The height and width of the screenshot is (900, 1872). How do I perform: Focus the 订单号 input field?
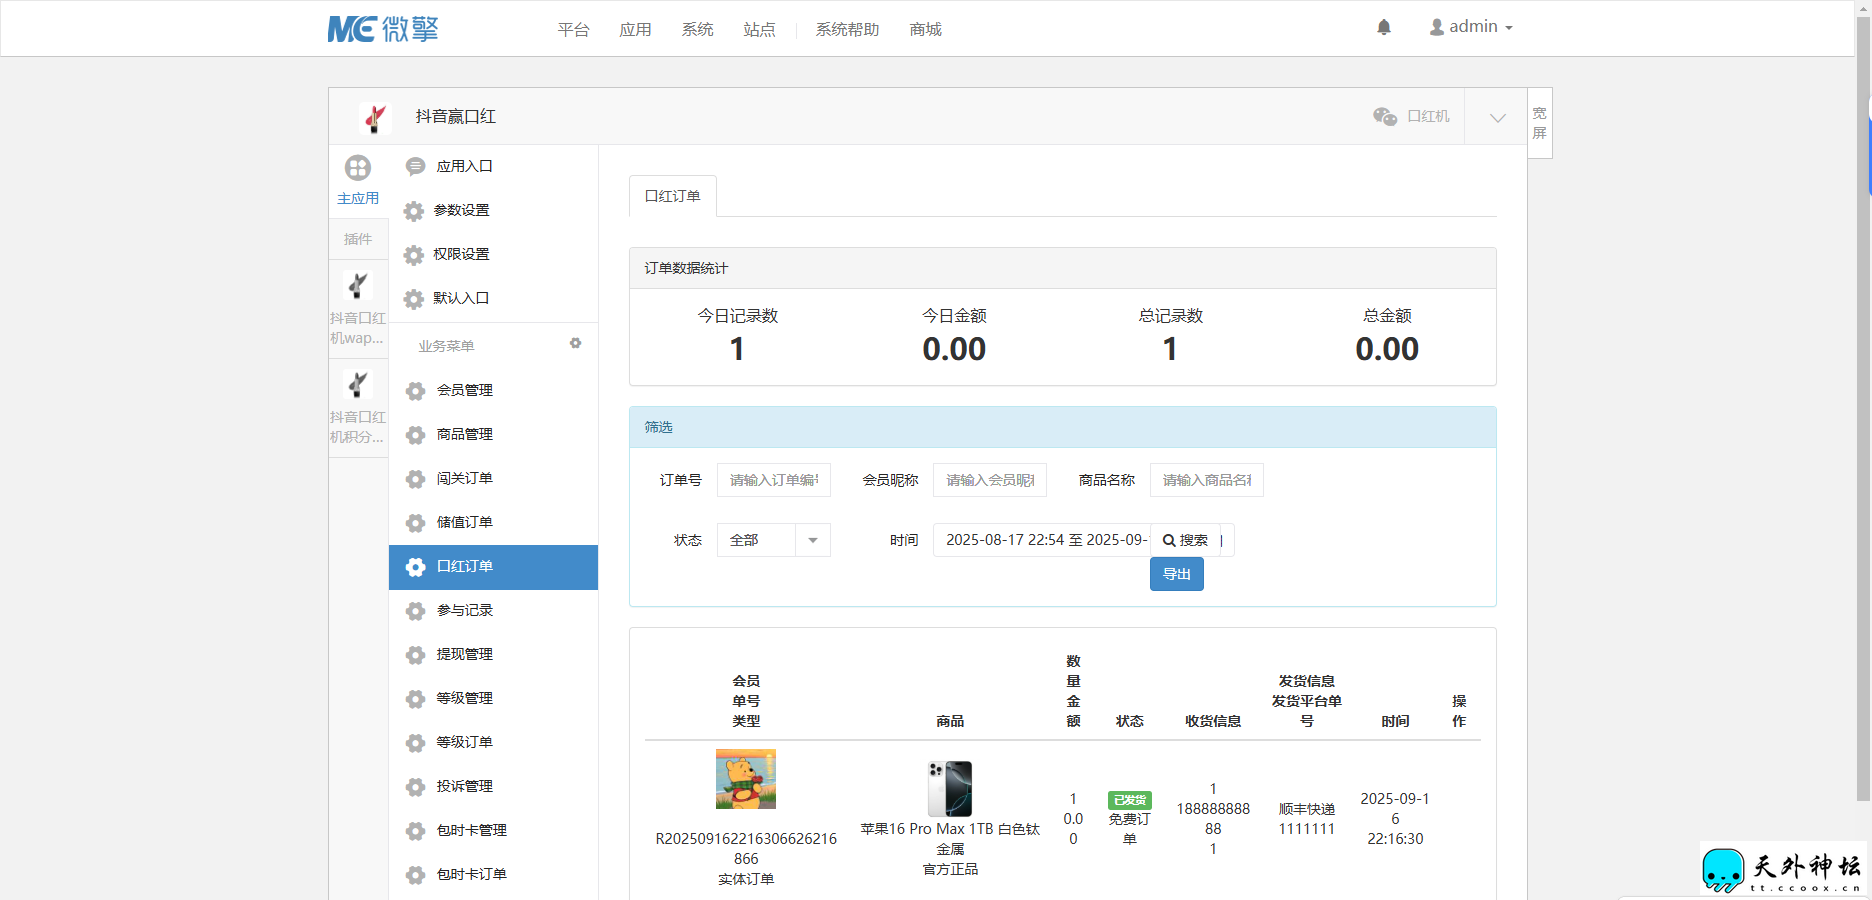pos(773,480)
